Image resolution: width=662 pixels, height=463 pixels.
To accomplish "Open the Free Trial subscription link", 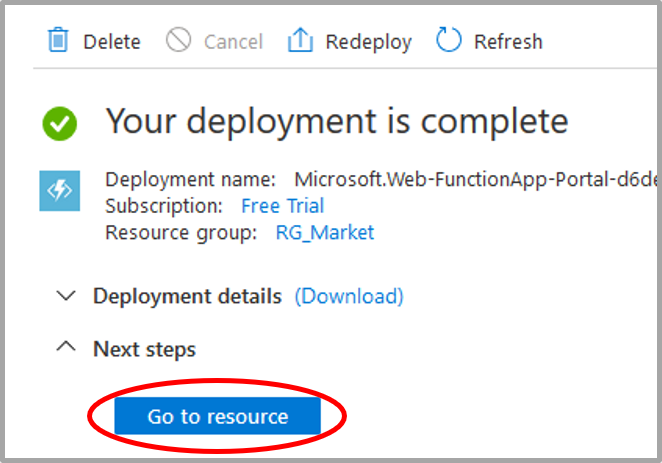I will click(x=282, y=206).
